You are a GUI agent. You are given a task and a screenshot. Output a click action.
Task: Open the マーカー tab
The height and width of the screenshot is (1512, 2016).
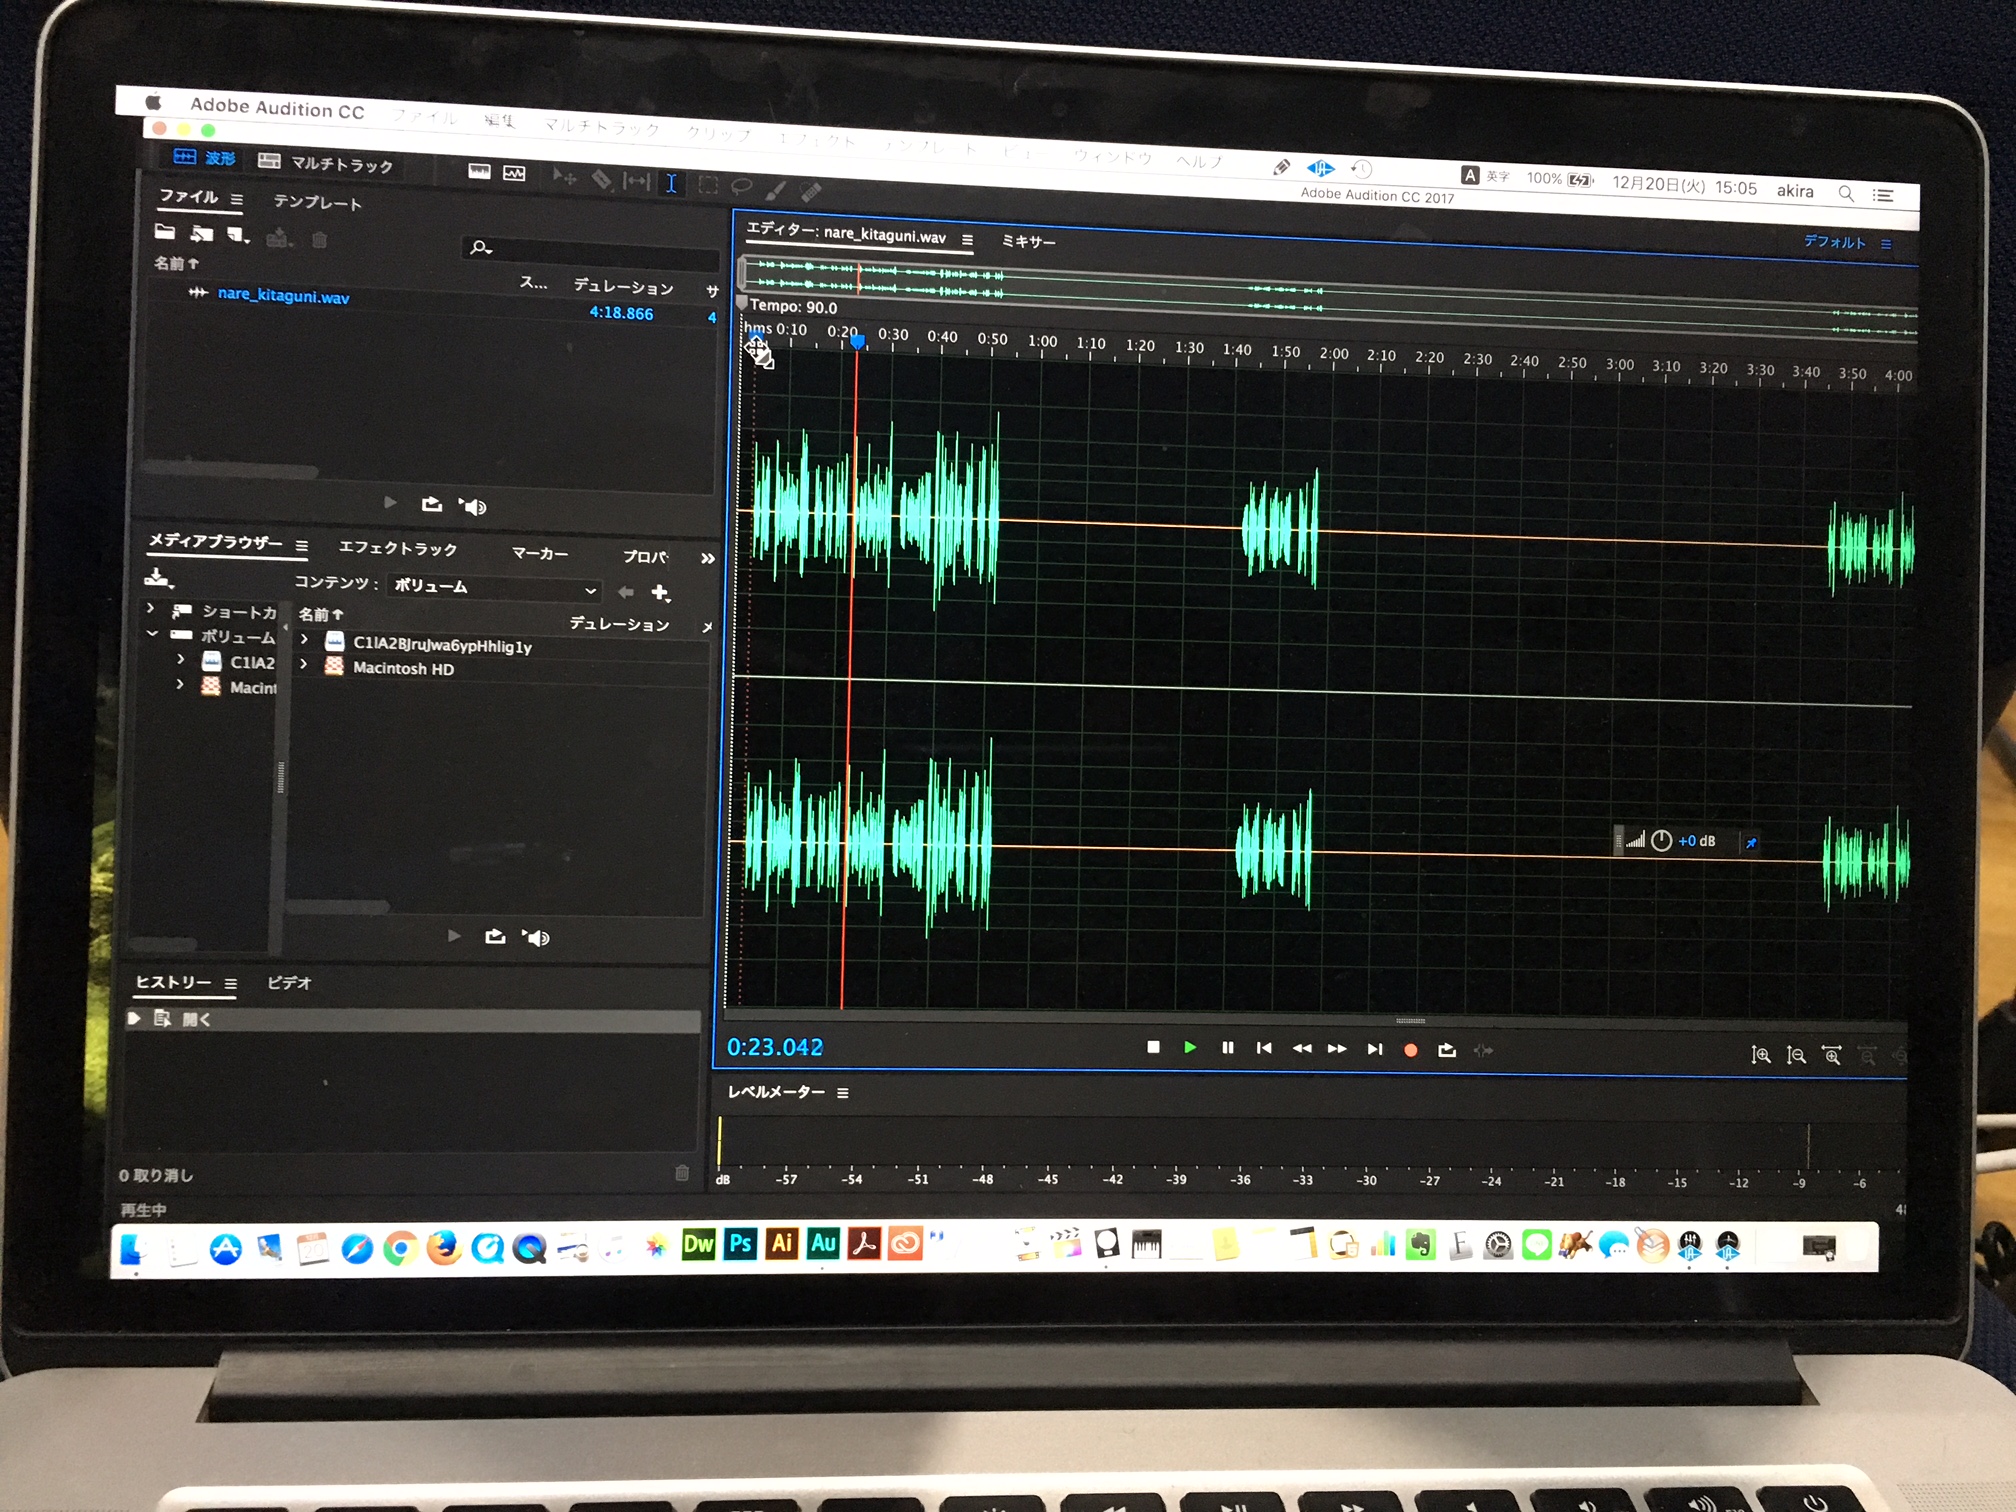tap(540, 553)
